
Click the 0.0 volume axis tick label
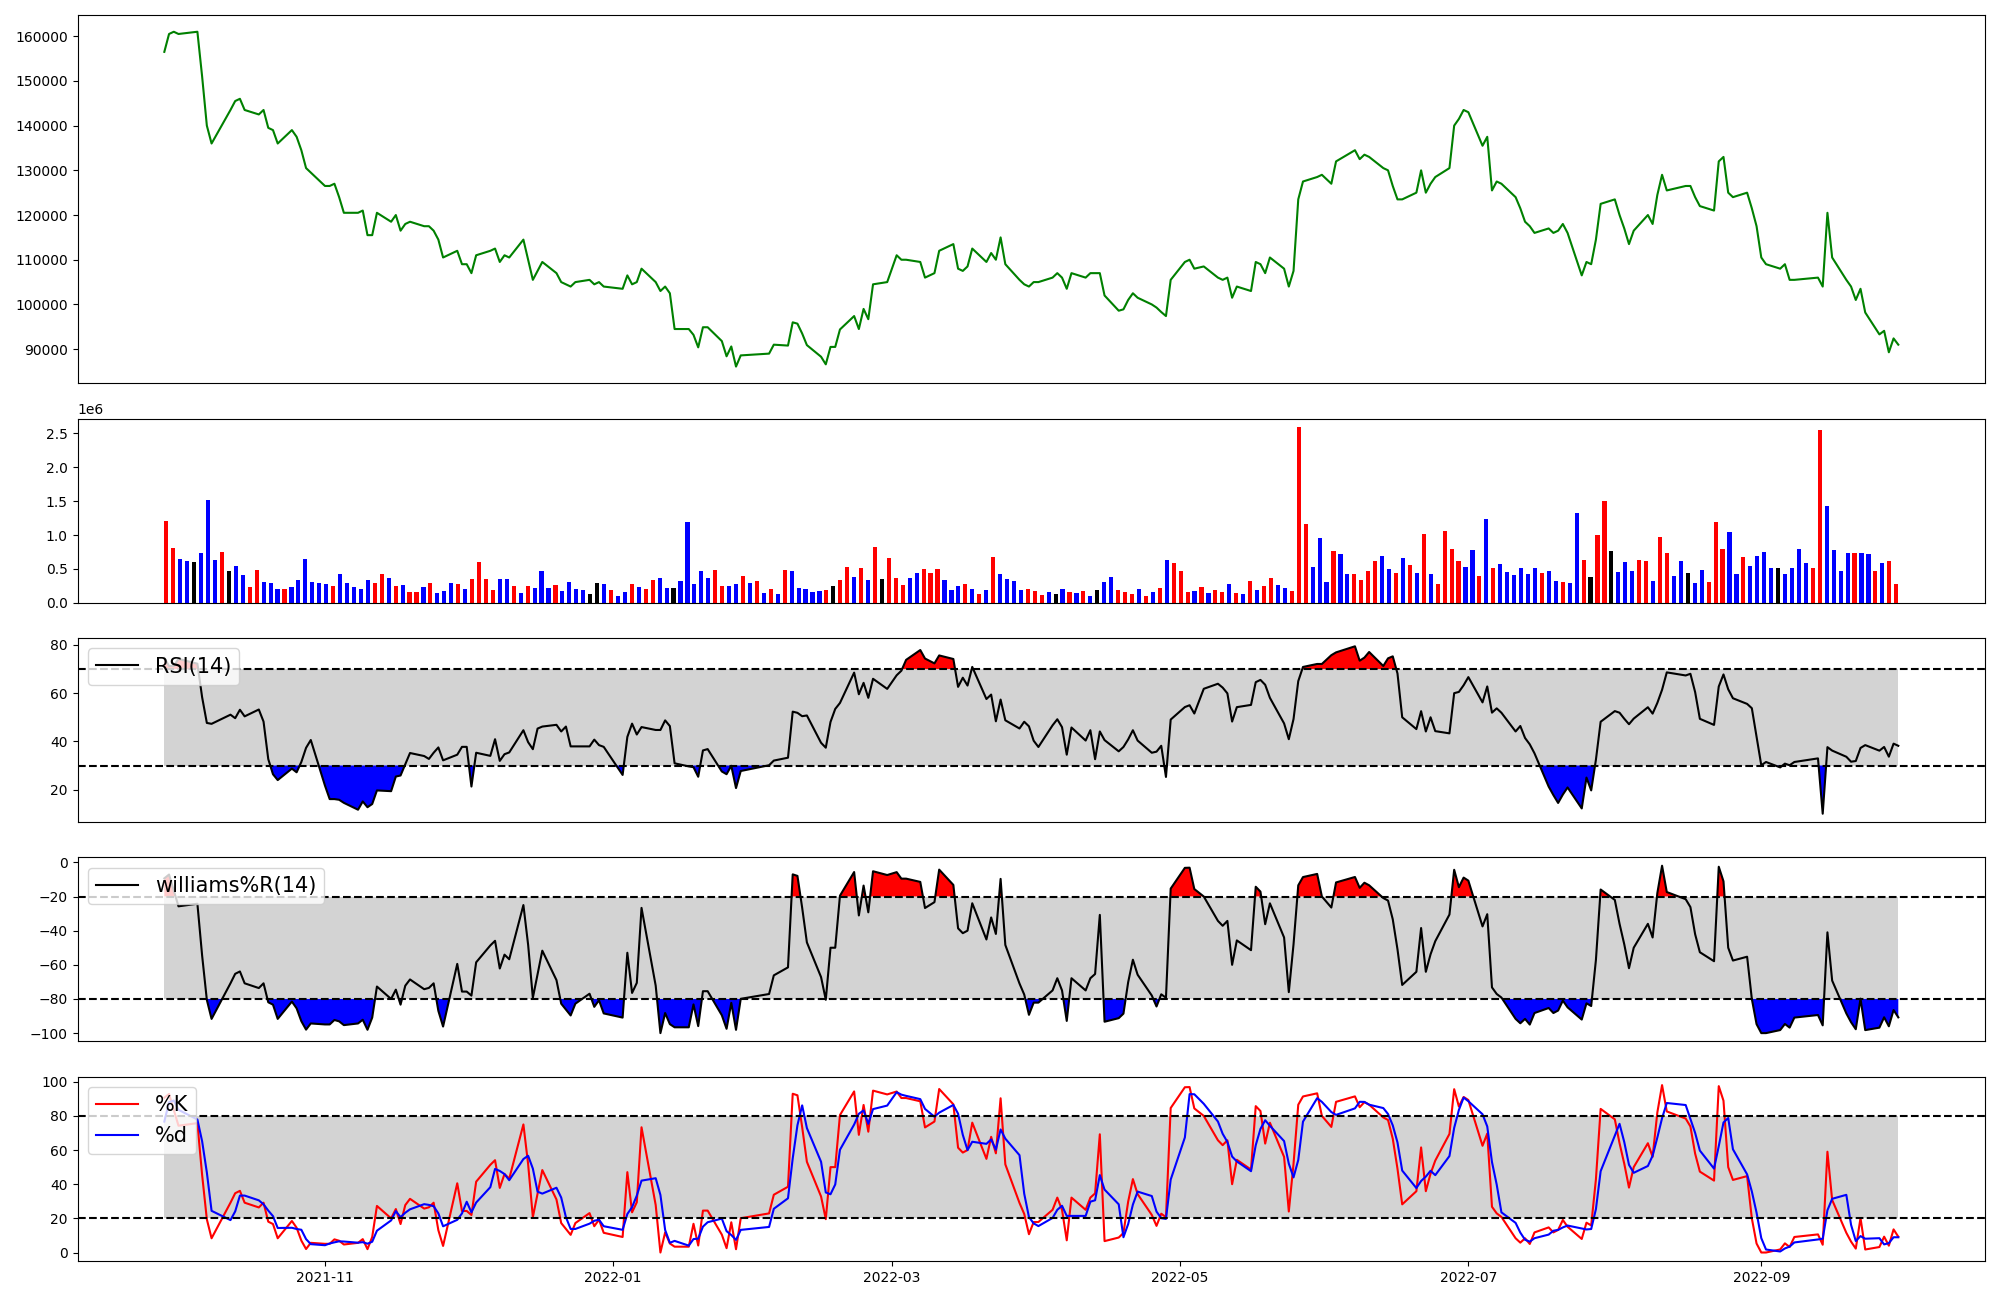[57, 603]
